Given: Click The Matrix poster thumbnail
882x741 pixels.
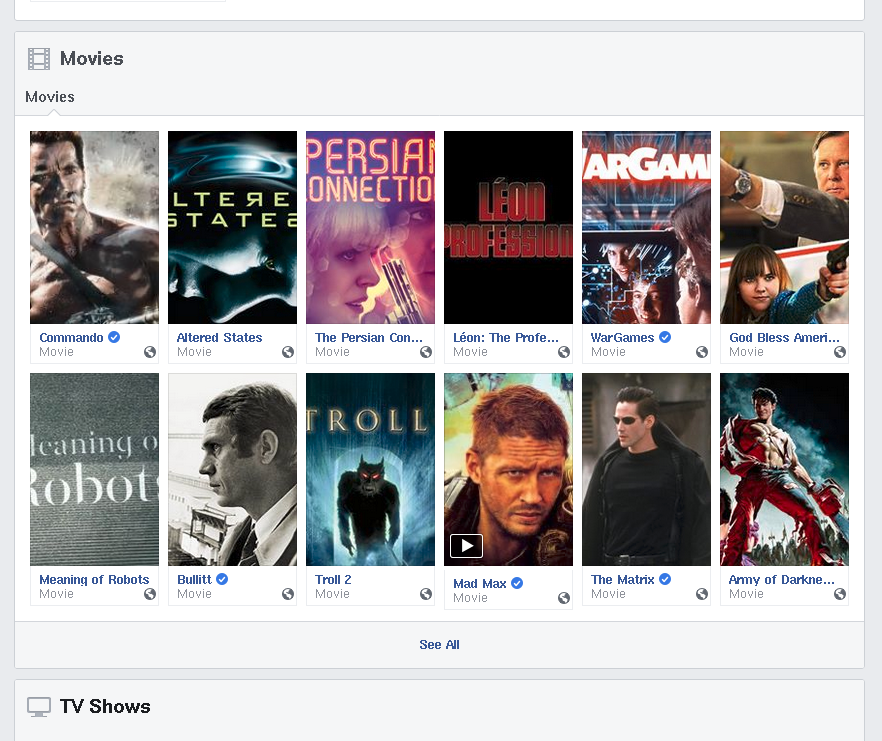Looking at the screenshot, I should [x=646, y=469].
